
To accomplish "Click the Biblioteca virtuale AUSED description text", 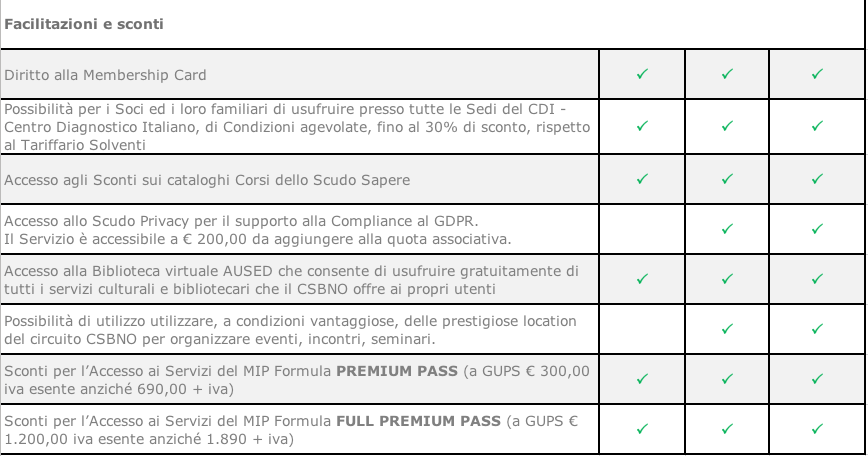I will coord(291,280).
